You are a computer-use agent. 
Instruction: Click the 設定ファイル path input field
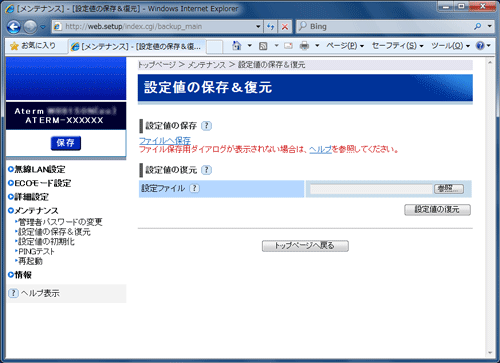371,189
